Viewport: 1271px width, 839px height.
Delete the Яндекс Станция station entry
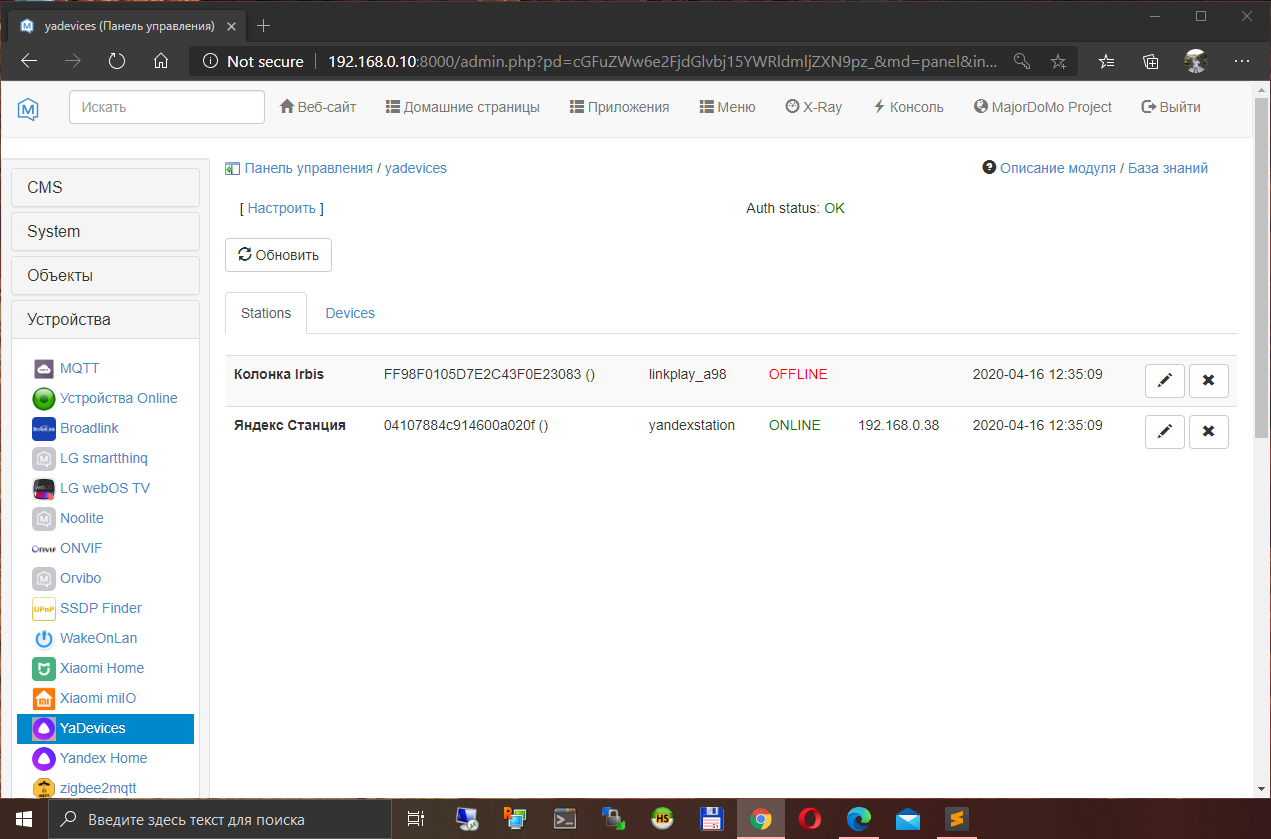point(1208,431)
